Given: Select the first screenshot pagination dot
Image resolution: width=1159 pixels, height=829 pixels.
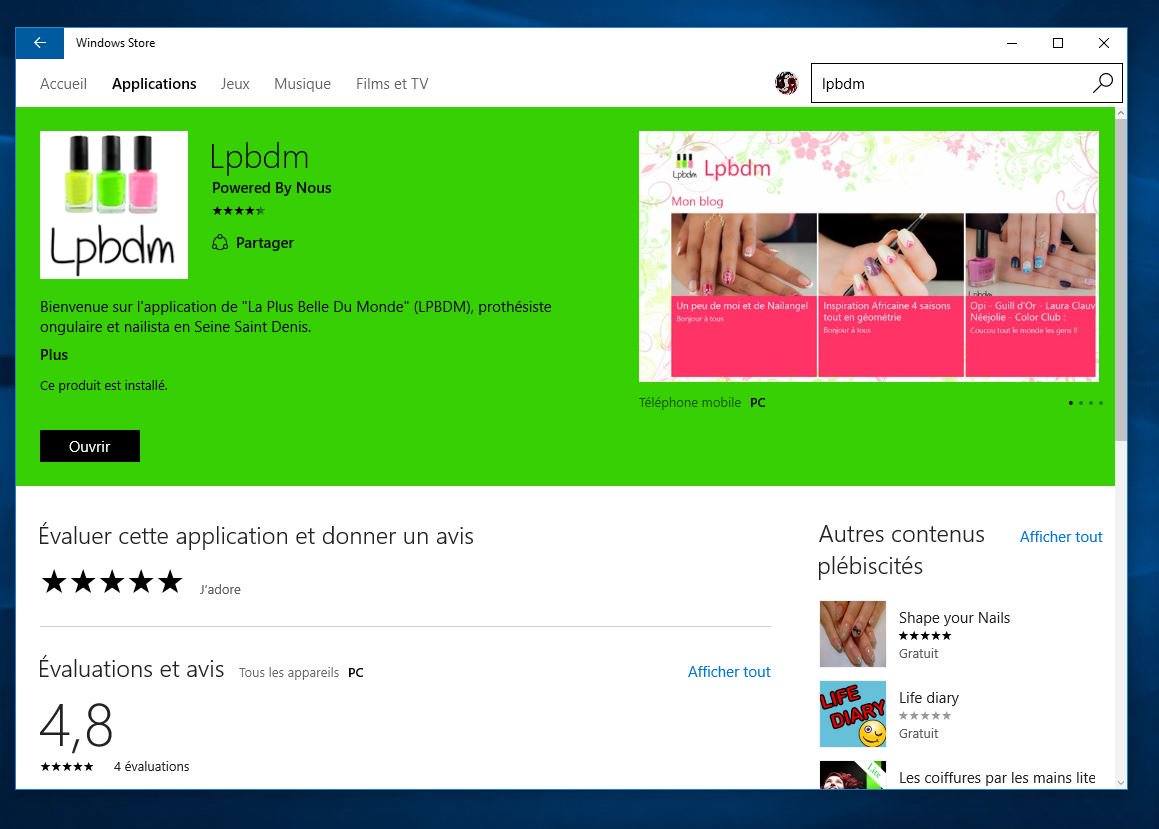Looking at the screenshot, I should click(1070, 403).
